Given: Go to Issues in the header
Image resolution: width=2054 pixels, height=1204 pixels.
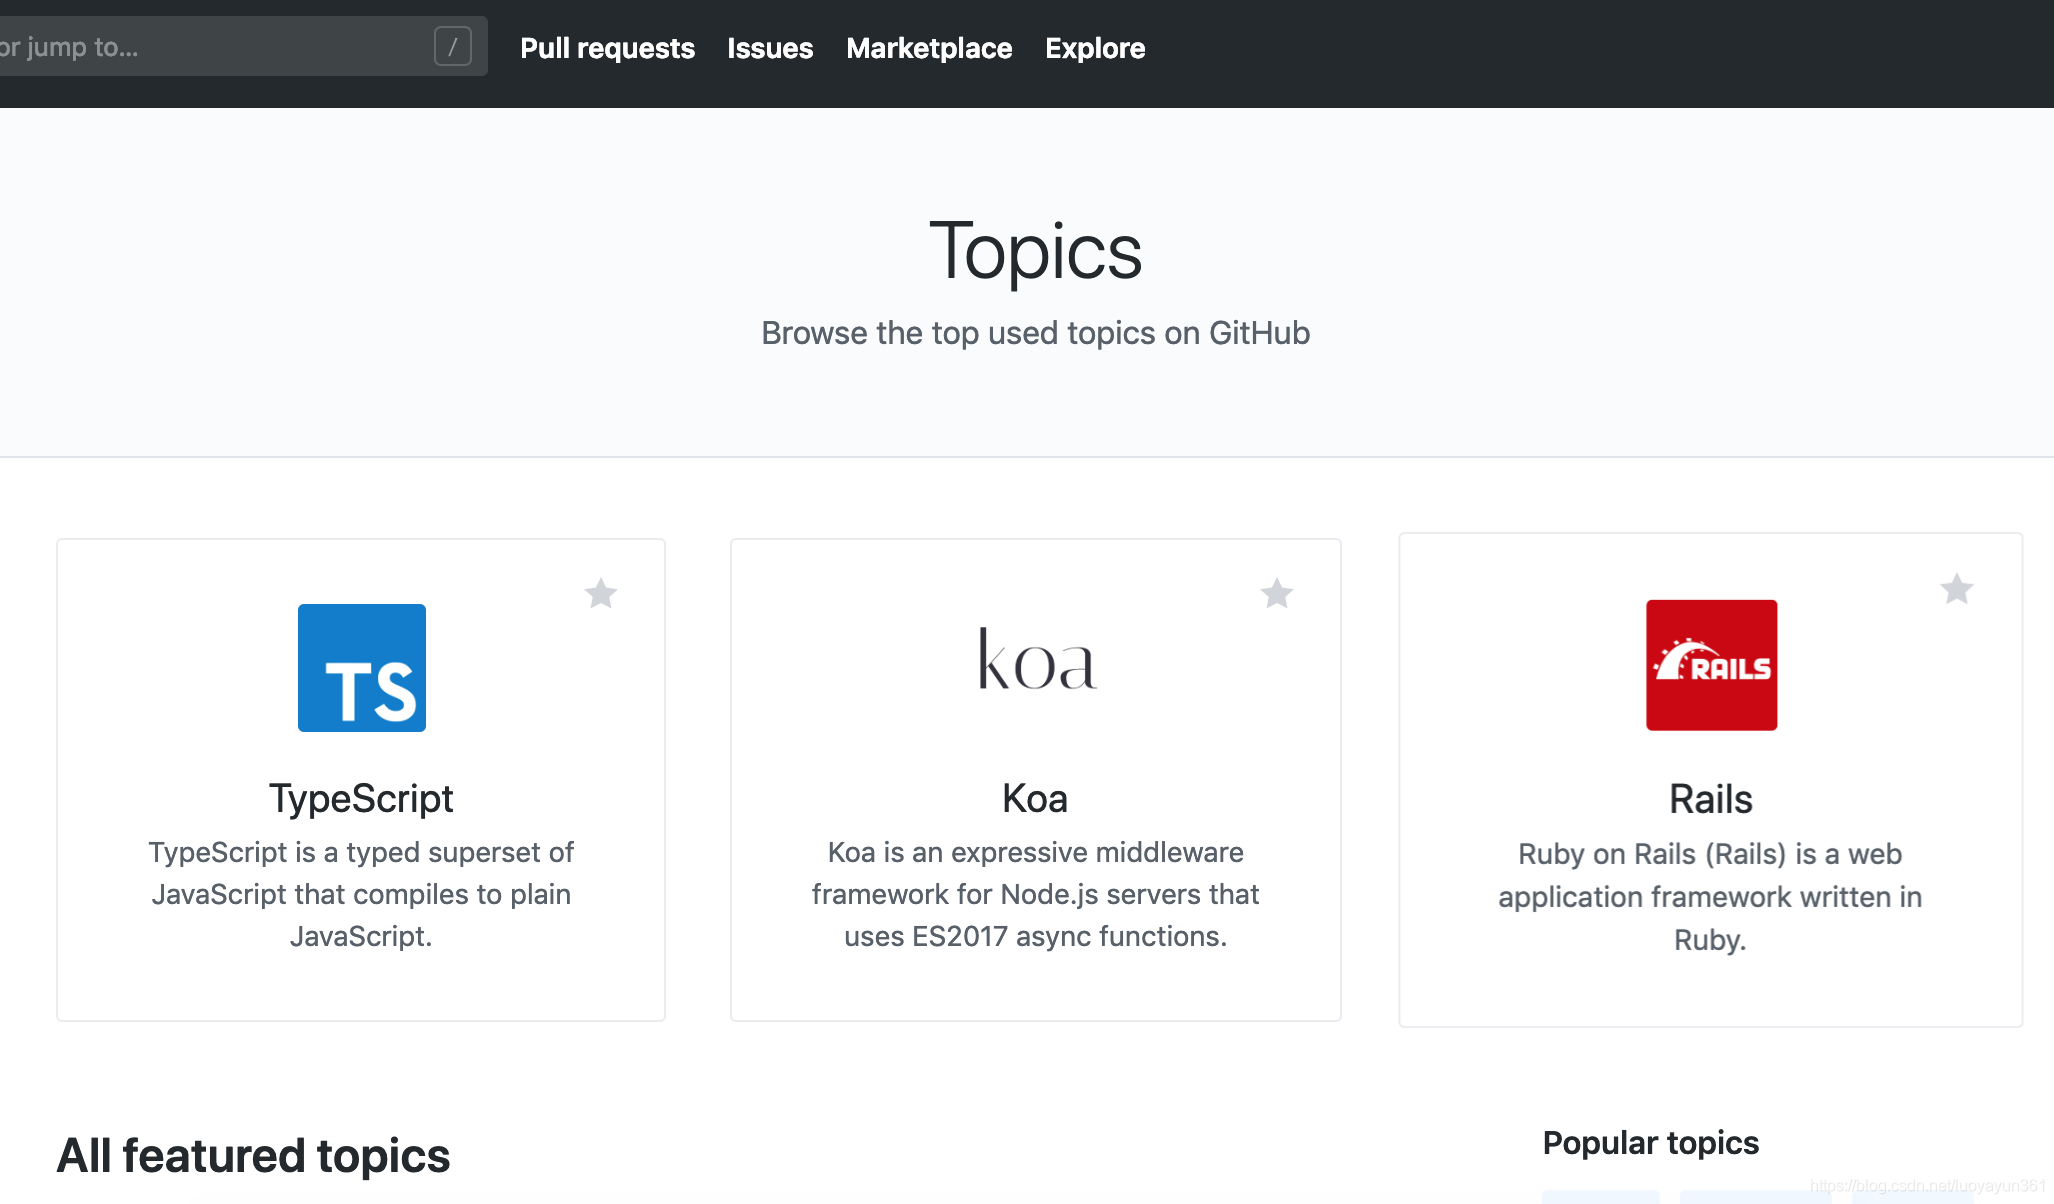Looking at the screenshot, I should tap(770, 48).
